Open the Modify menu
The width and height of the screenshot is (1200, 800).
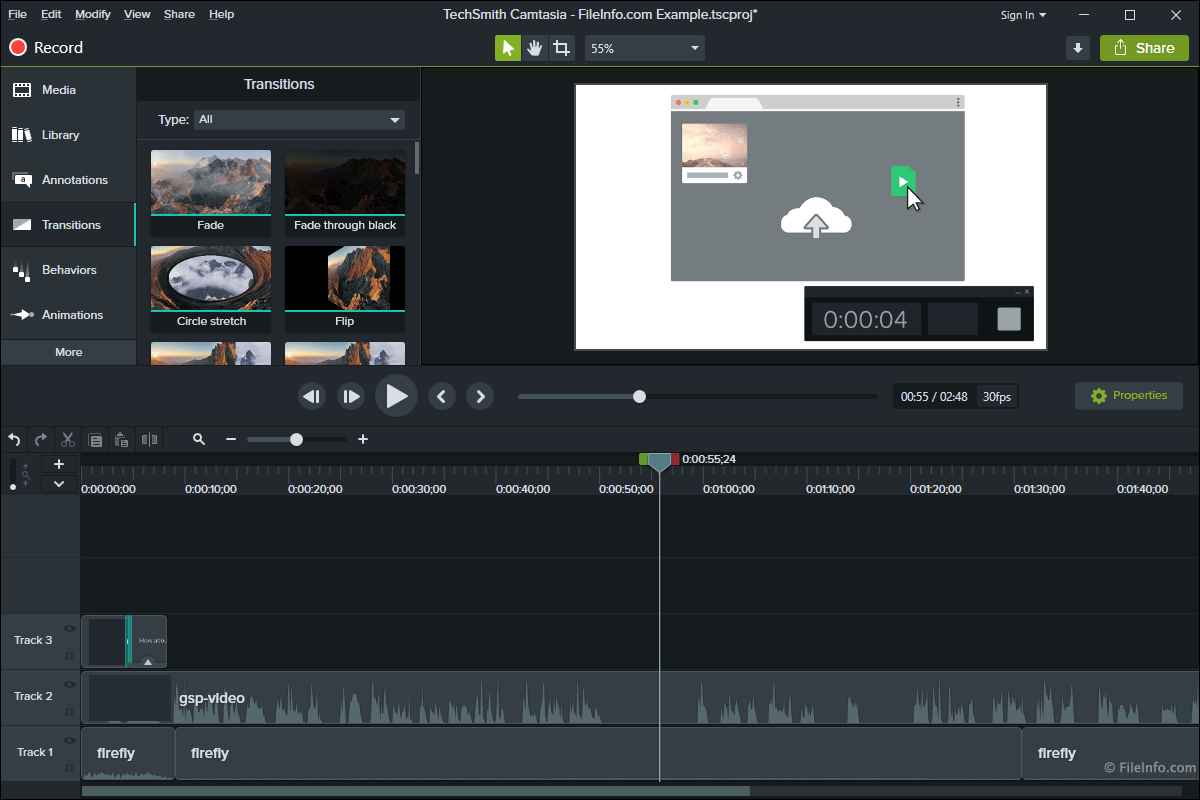point(93,15)
